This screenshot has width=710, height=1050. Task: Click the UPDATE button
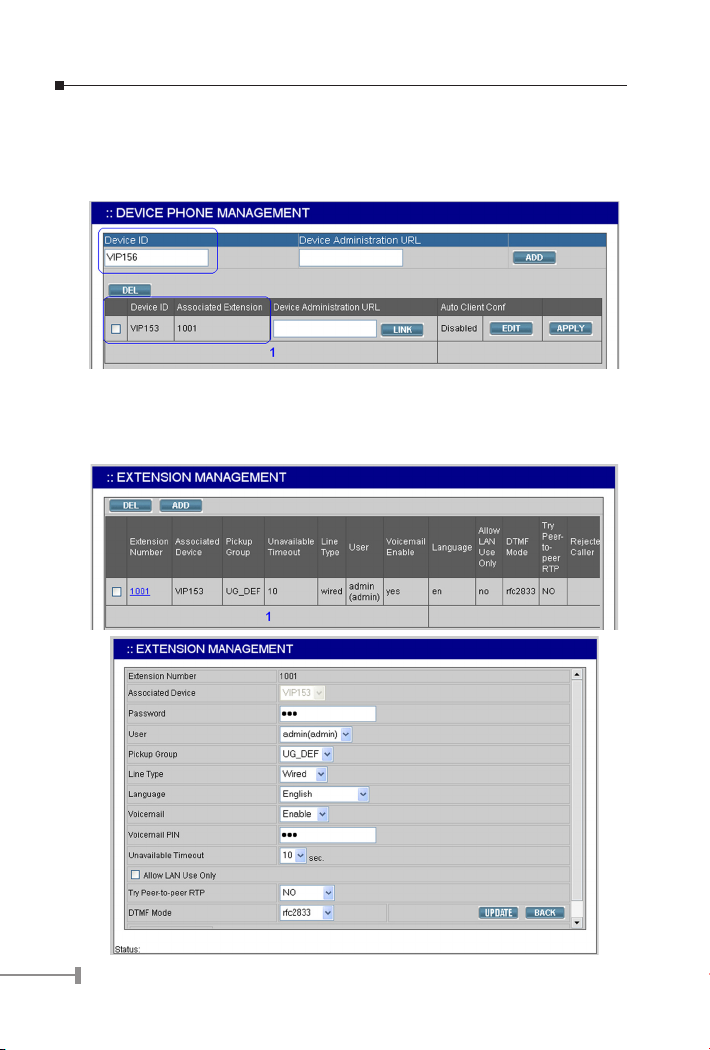498,913
